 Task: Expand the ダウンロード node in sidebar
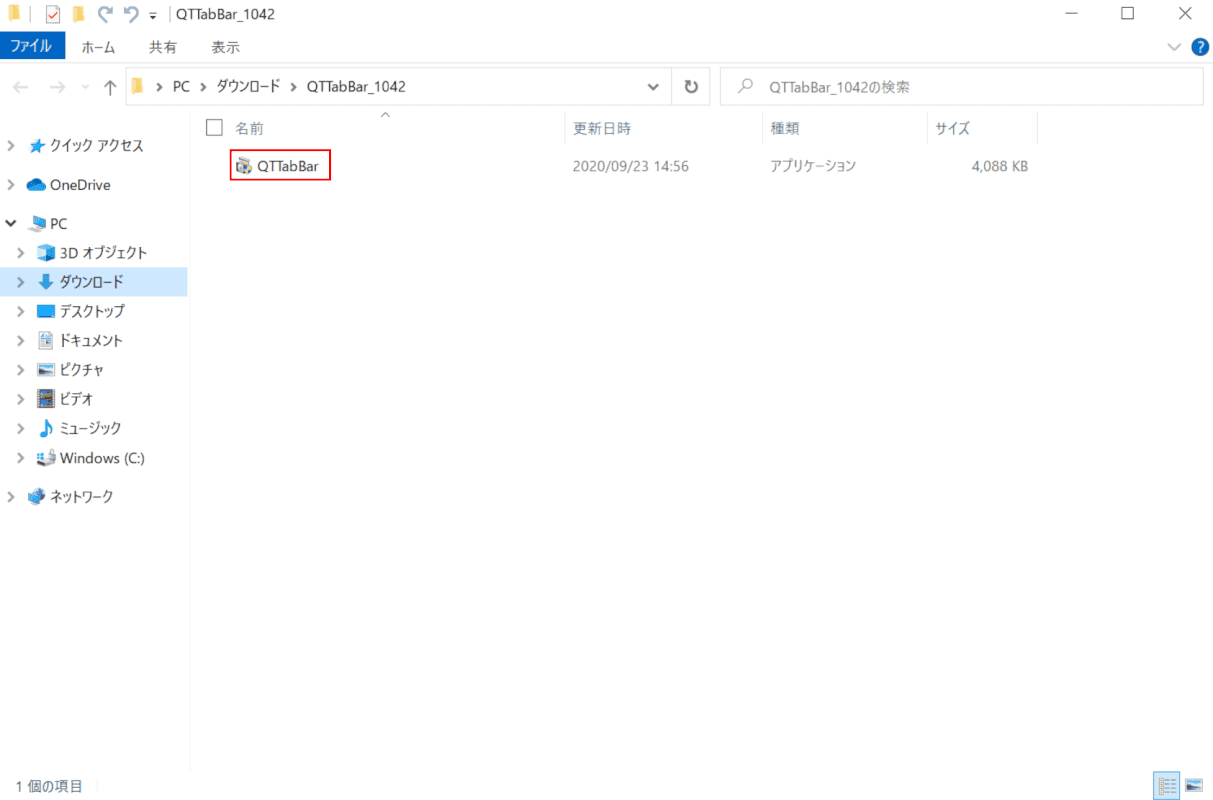click(21, 282)
